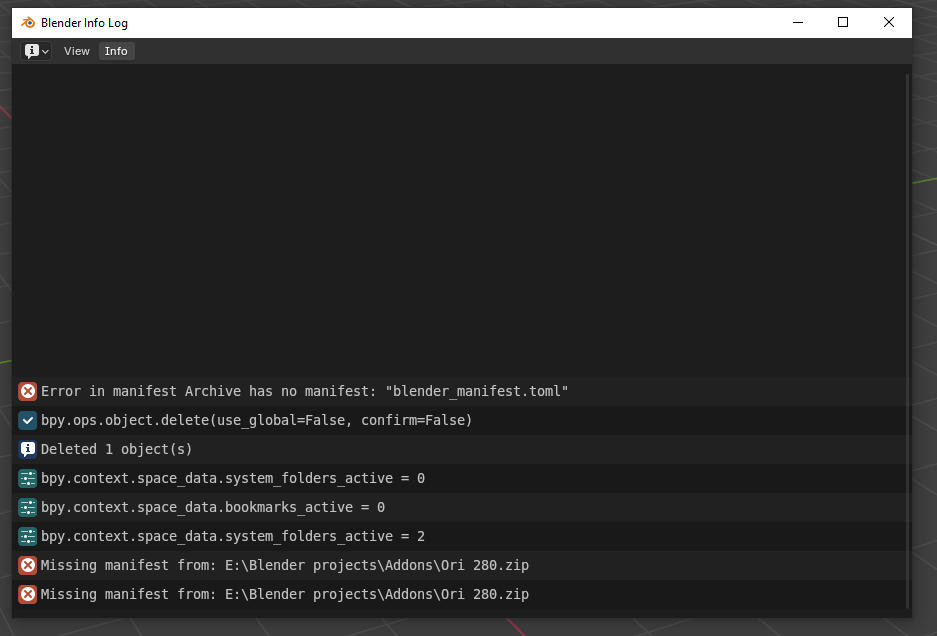Click the info icon beside Deleted 1 object(s)
The image size is (937, 636).
28,449
